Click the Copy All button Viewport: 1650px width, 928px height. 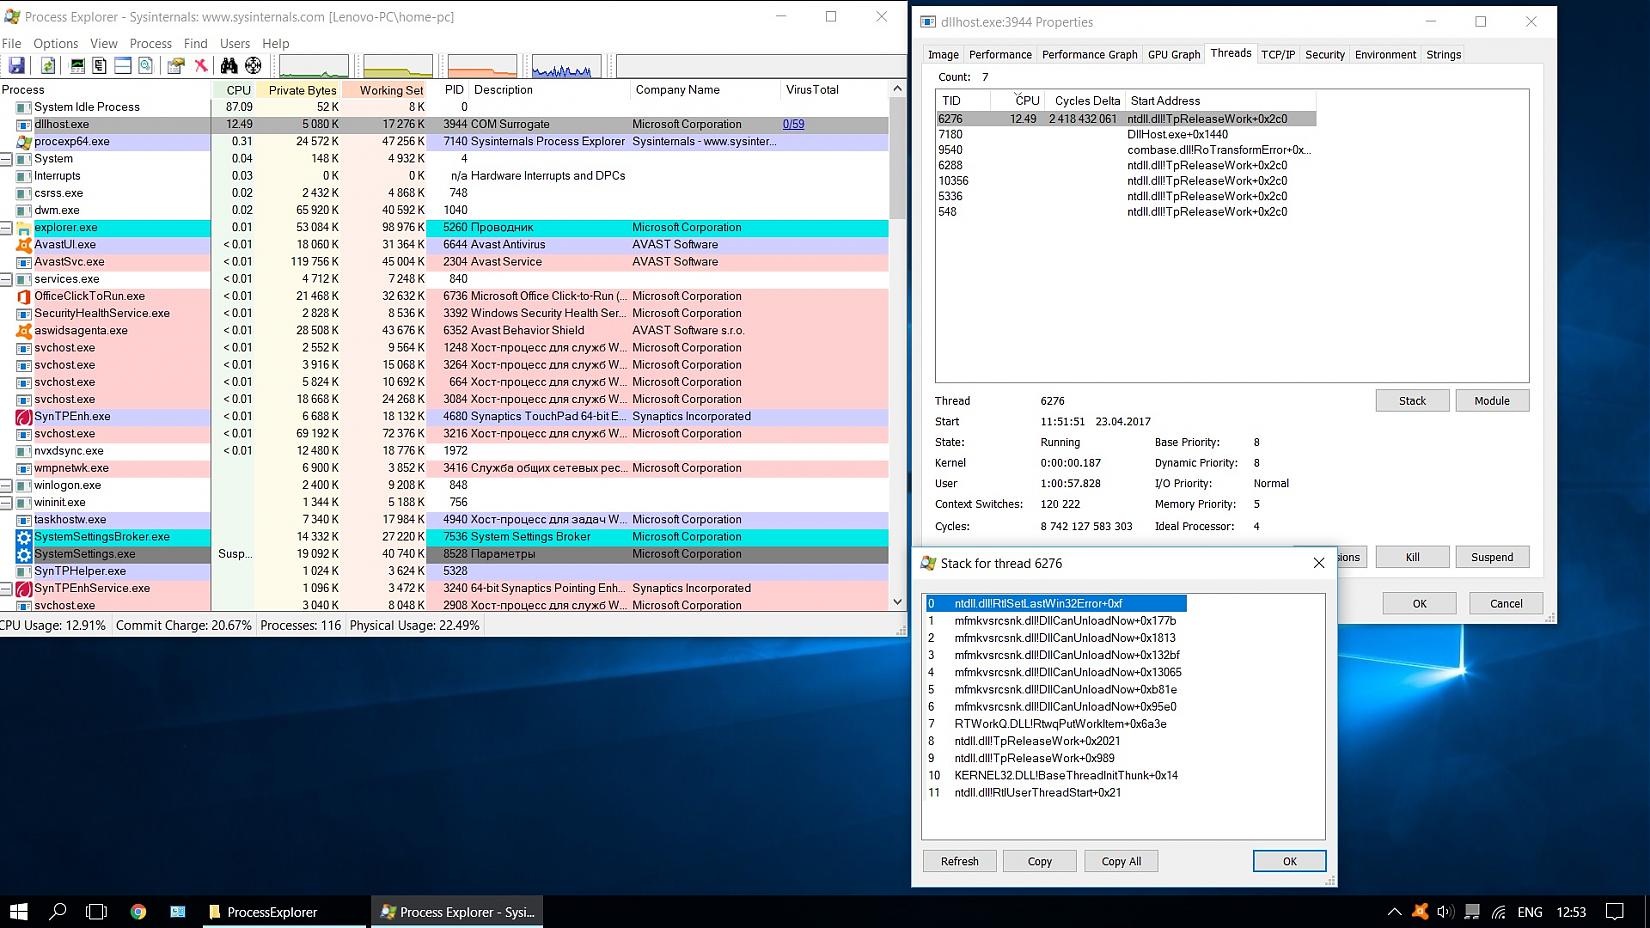[1120, 861]
